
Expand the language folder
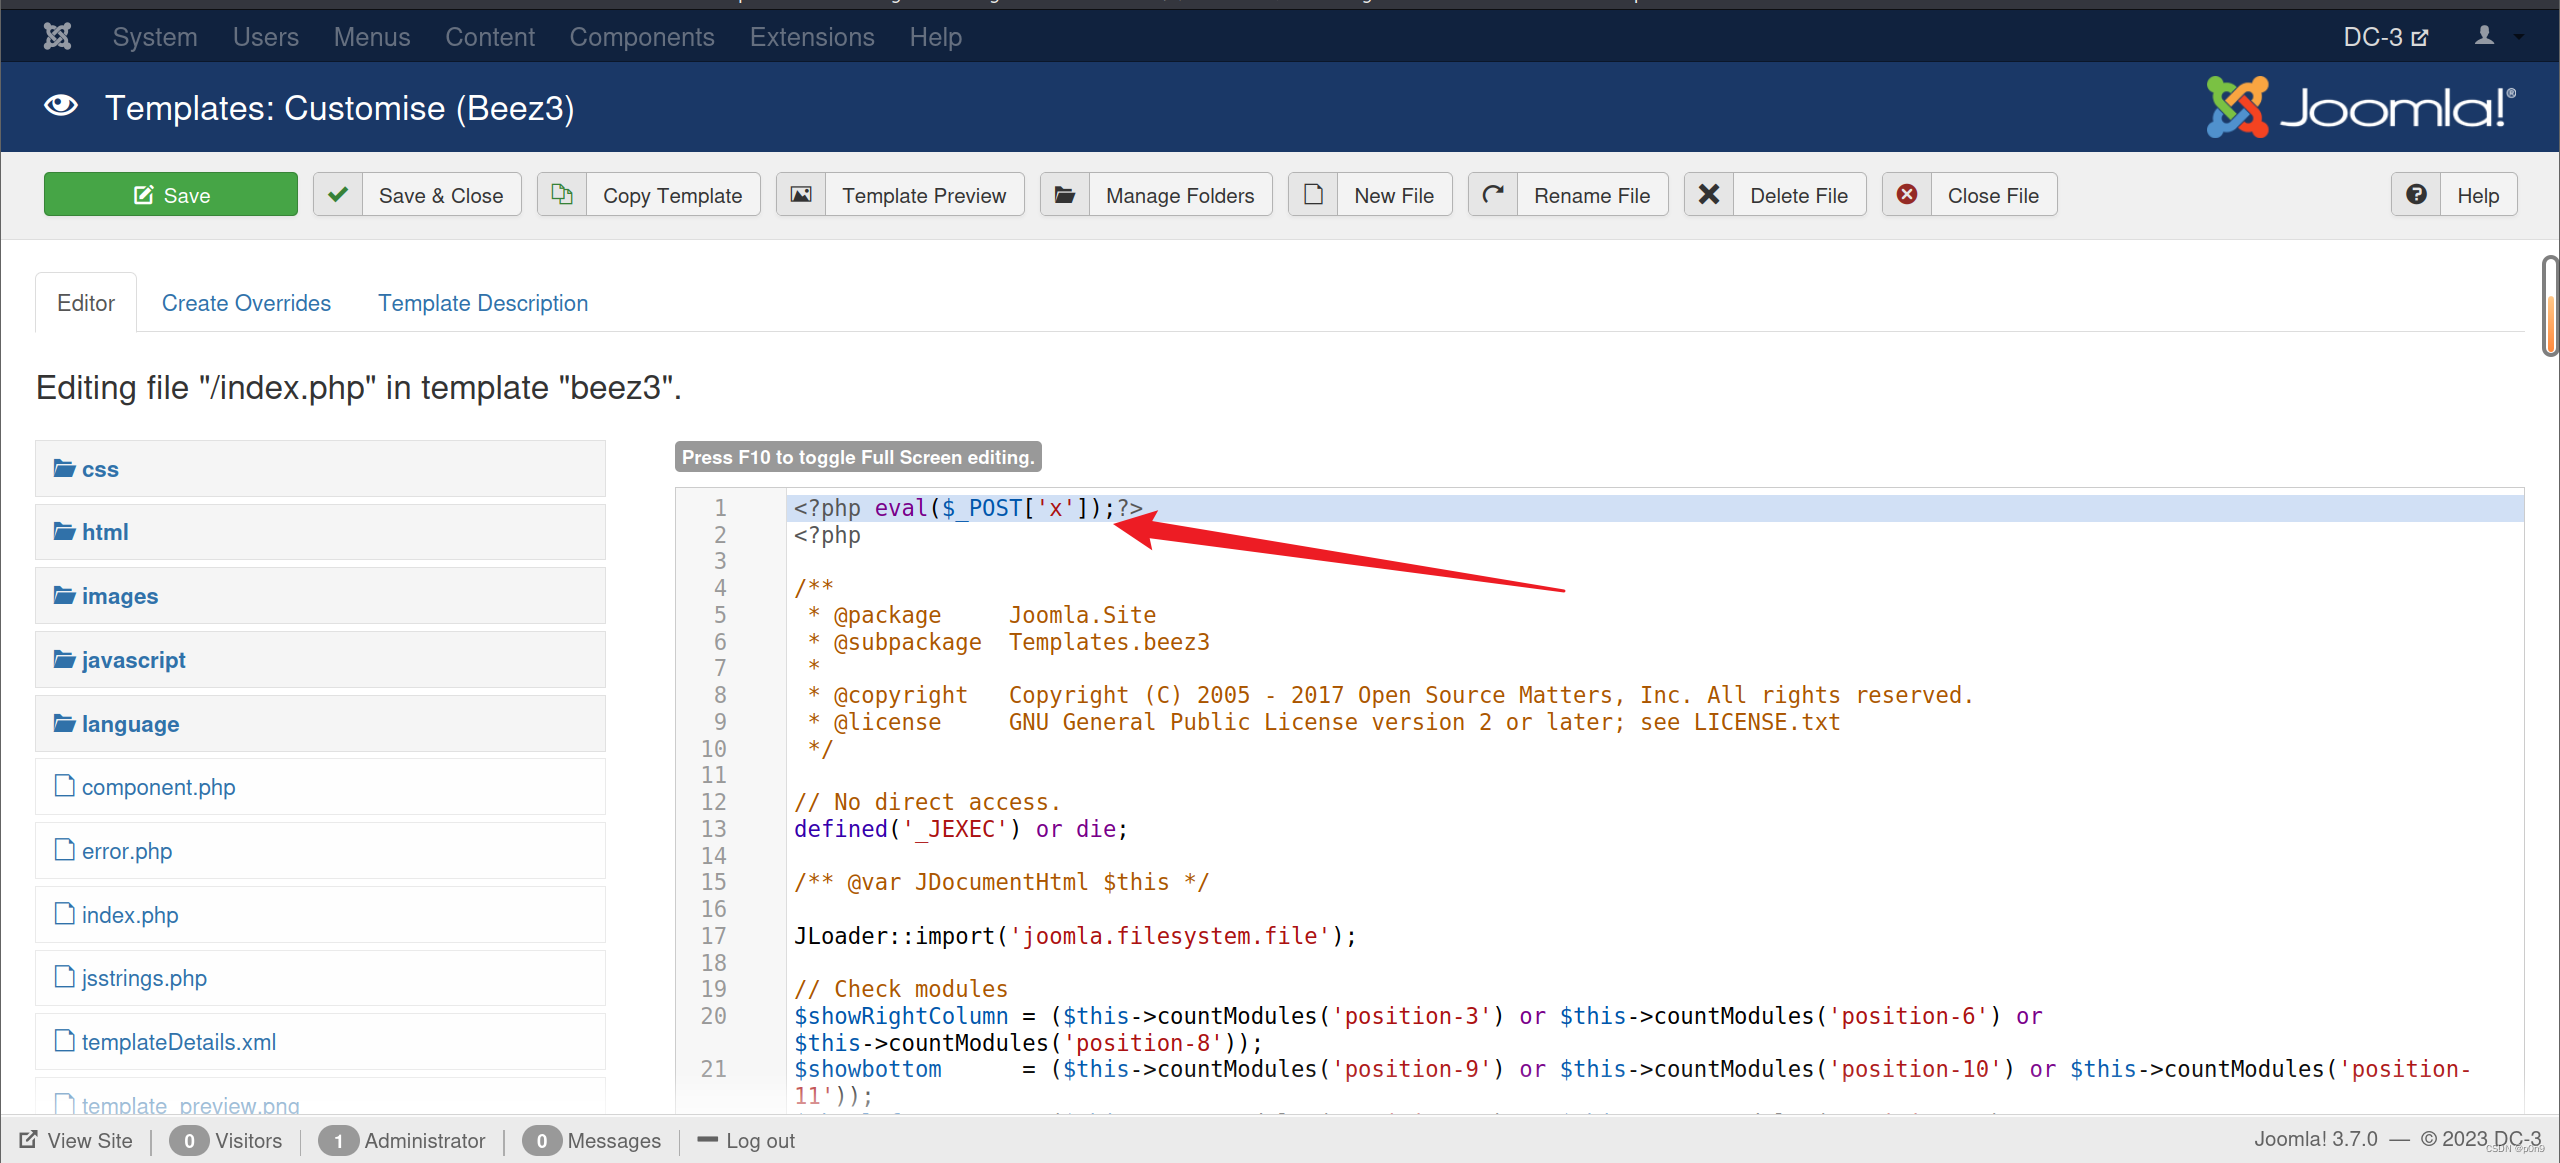point(130,724)
